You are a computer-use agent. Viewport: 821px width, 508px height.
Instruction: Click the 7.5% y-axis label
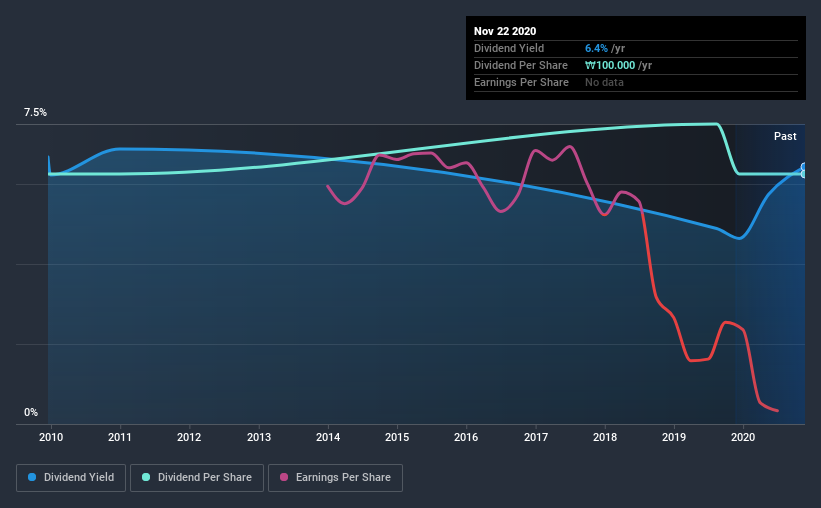pos(35,113)
